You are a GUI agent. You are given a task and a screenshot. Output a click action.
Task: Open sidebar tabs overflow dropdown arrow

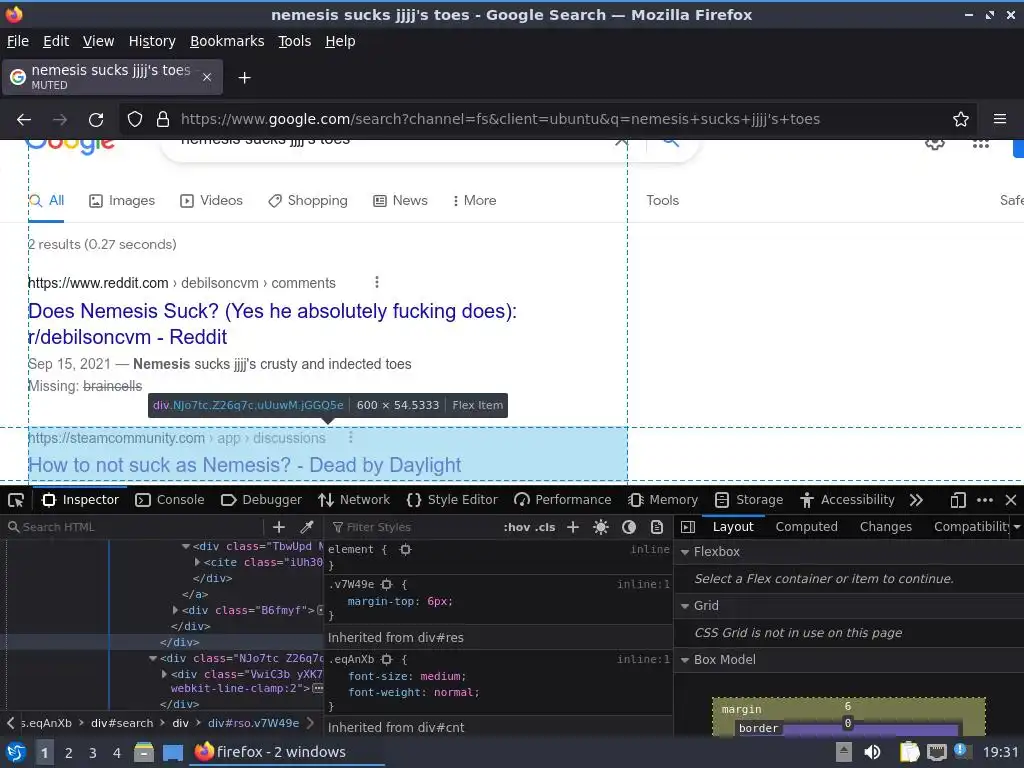click(x=1017, y=527)
